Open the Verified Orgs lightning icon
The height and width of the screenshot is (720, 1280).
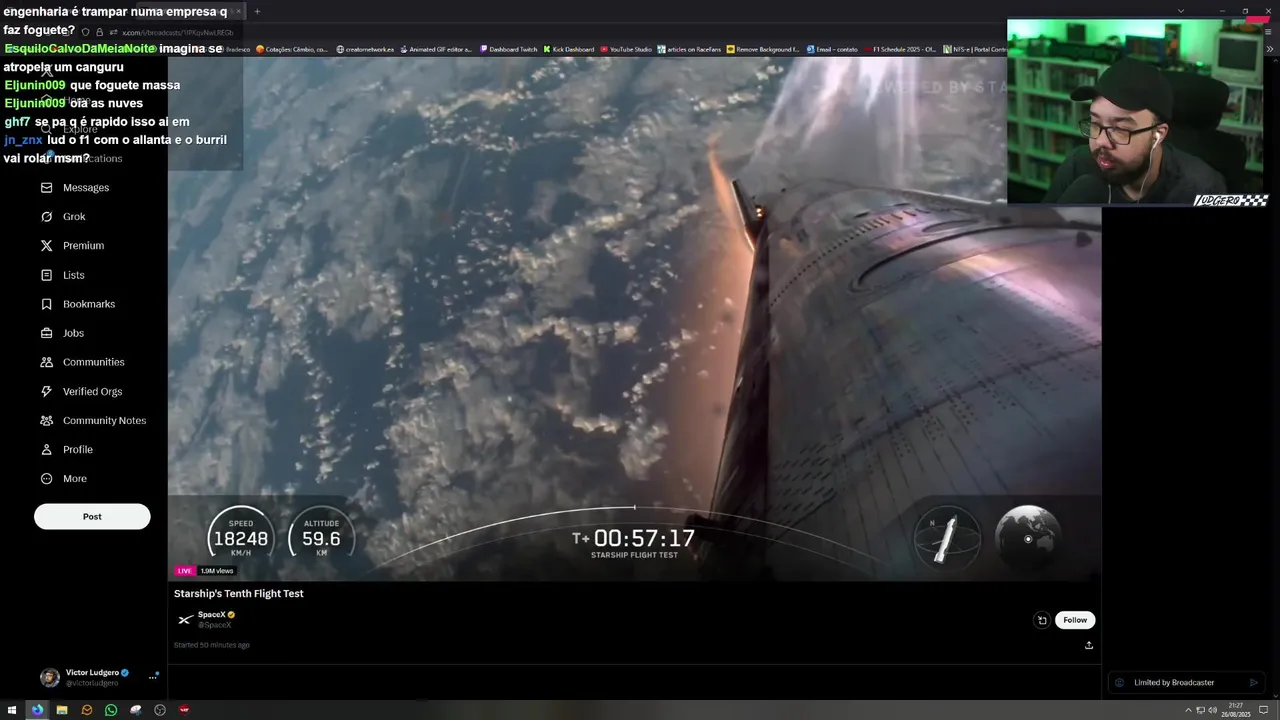46,391
